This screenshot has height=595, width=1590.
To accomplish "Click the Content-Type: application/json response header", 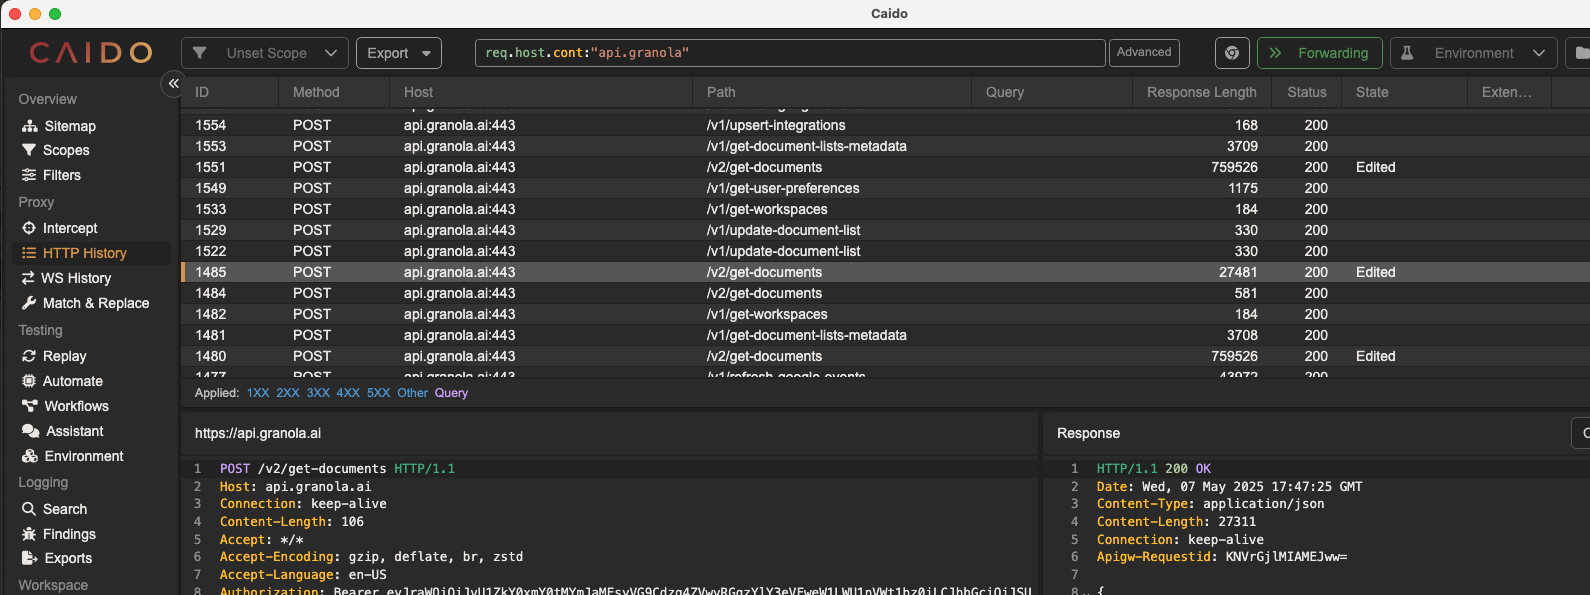I will coord(1210,504).
